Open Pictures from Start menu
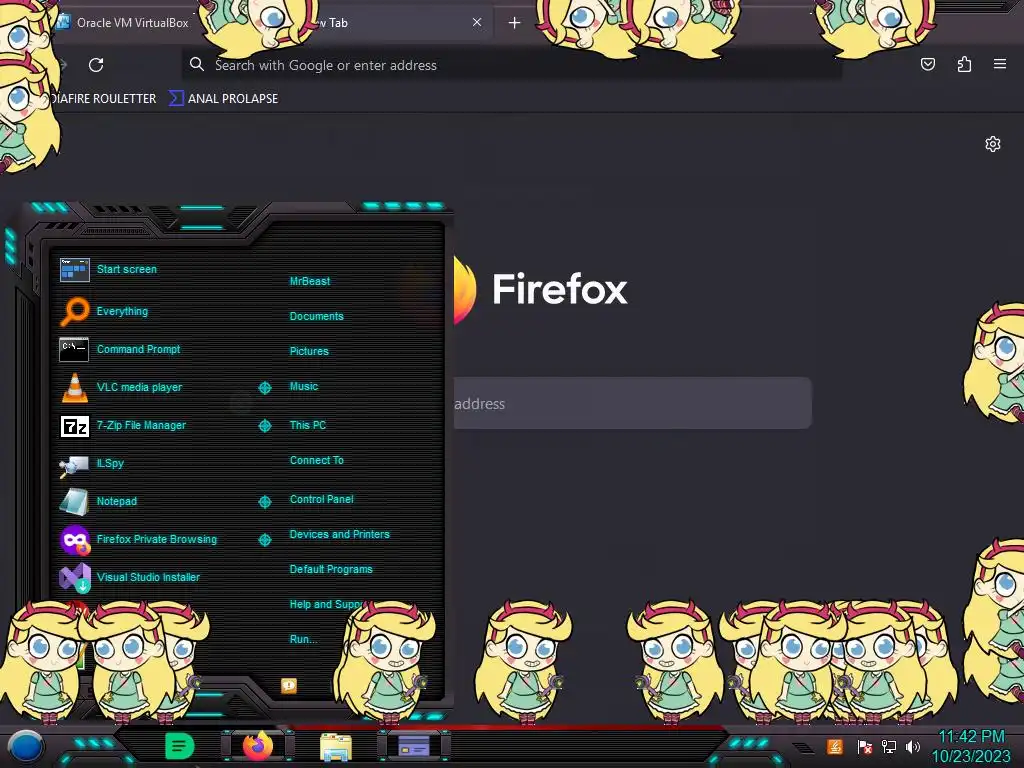The height and width of the screenshot is (768, 1024). pyautogui.click(x=309, y=351)
